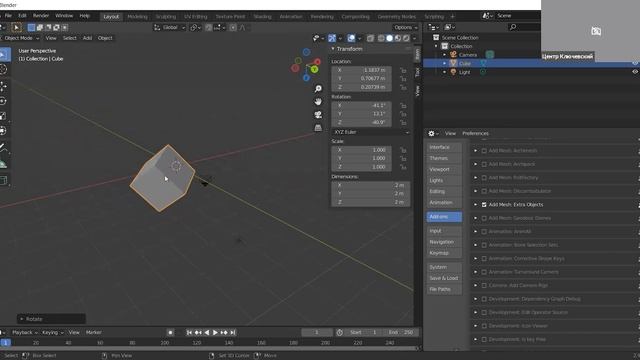This screenshot has width=640, height=360.
Task: Click the red X axis on navigation gizmo
Action: 317,62
